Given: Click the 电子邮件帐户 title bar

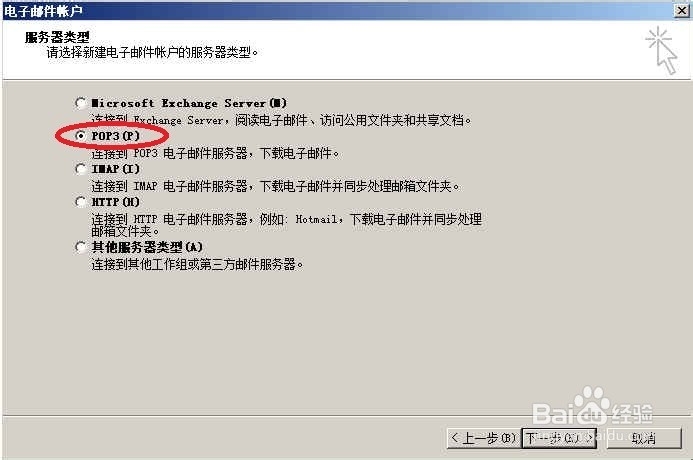Looking at the screenshot, I should (x=336, y=11).
